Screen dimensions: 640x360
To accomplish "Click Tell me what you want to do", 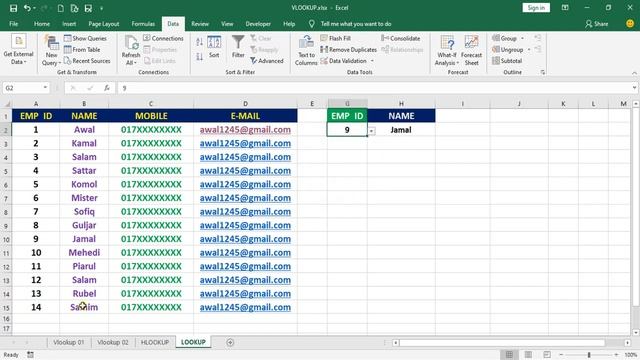I will 356,24.
